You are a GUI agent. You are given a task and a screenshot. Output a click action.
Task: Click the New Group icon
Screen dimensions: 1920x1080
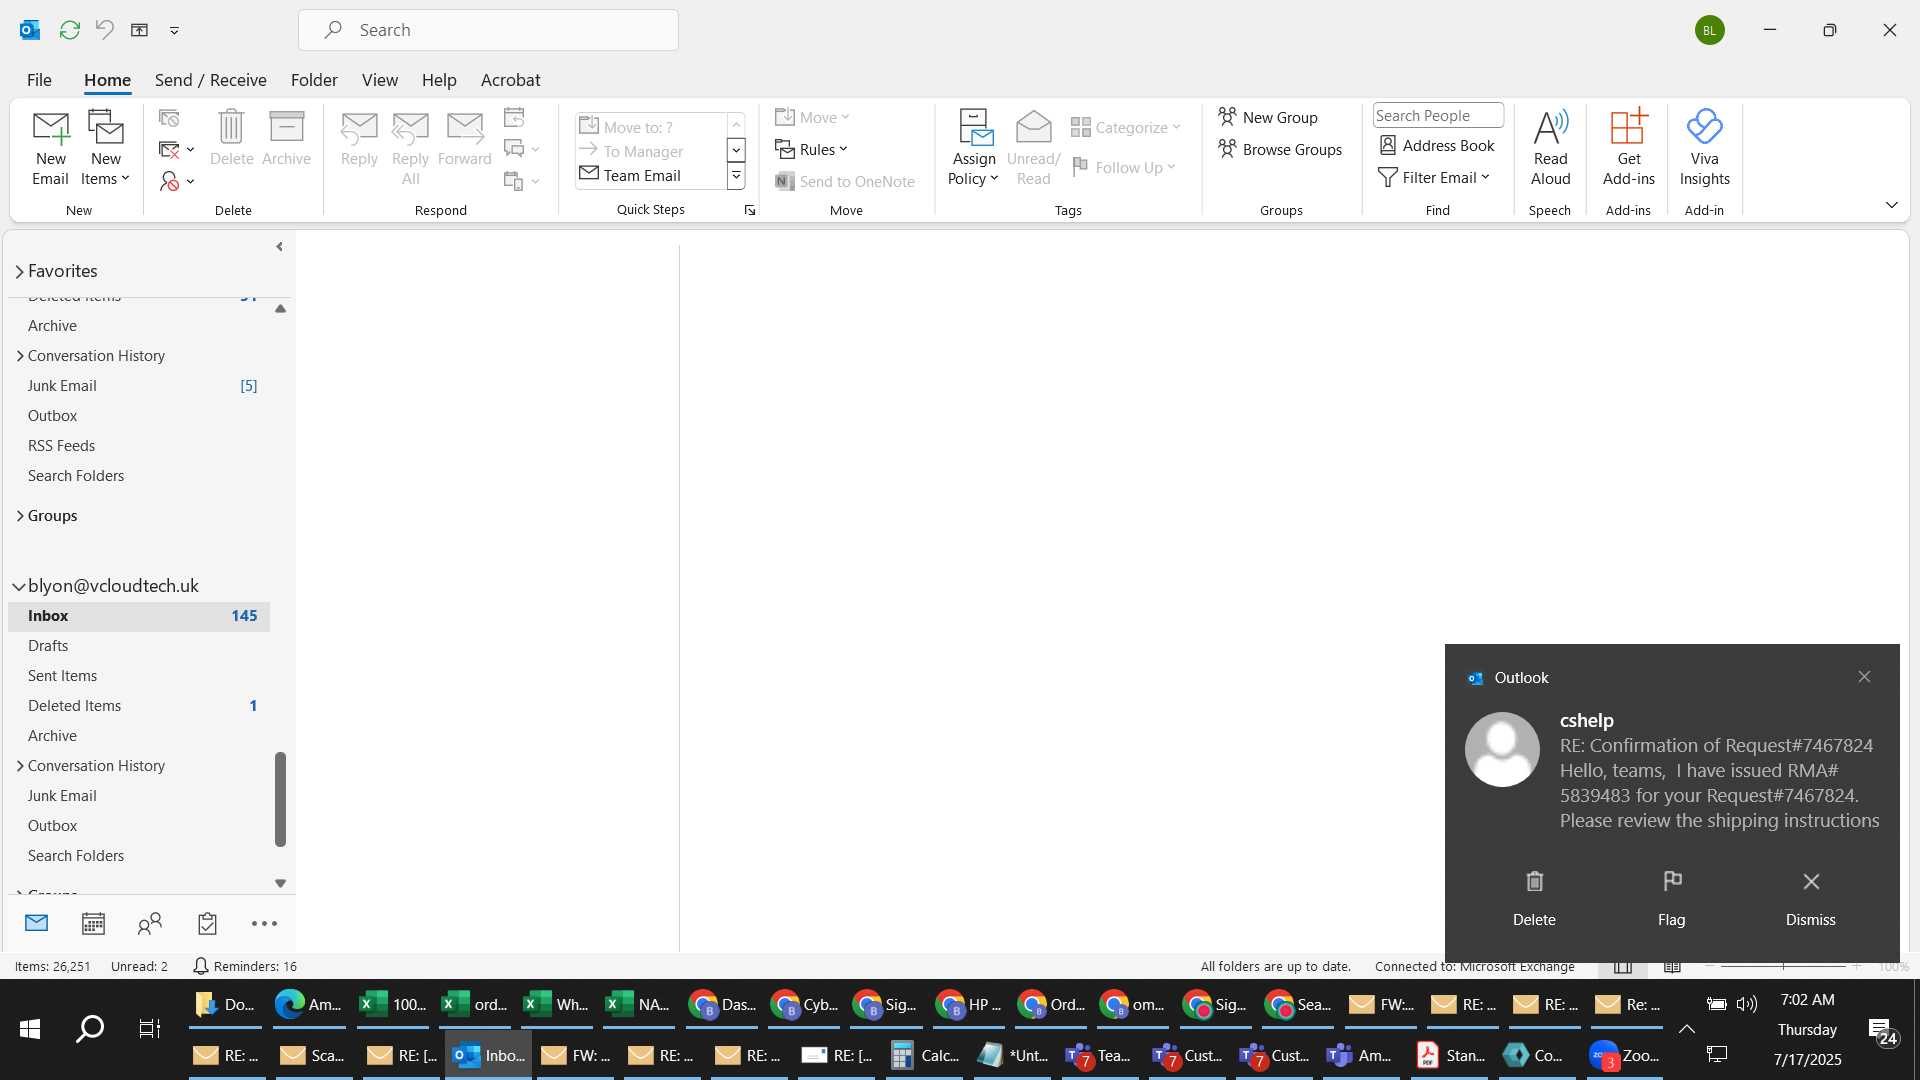[x=1268, y=117]
